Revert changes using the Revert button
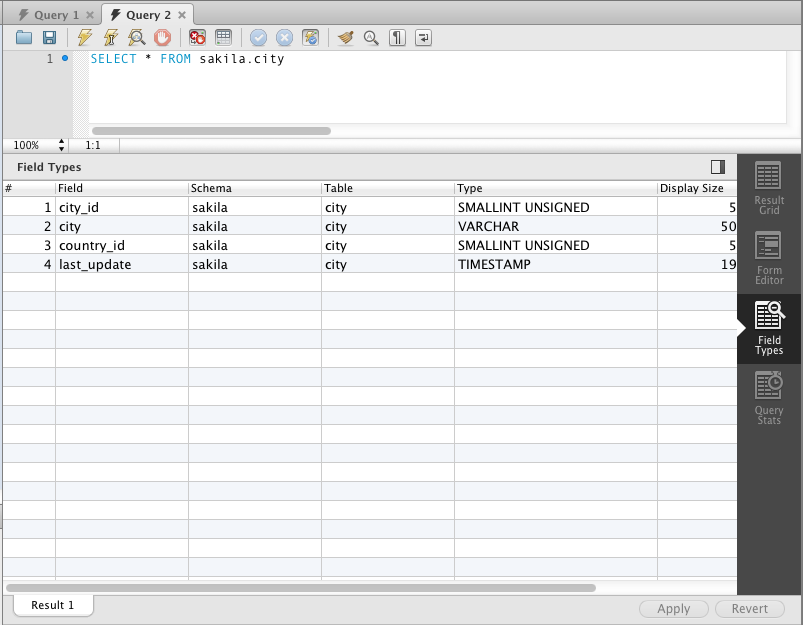Image resolution: width=803 pixels, height=625 pixels. coord(749,608)
